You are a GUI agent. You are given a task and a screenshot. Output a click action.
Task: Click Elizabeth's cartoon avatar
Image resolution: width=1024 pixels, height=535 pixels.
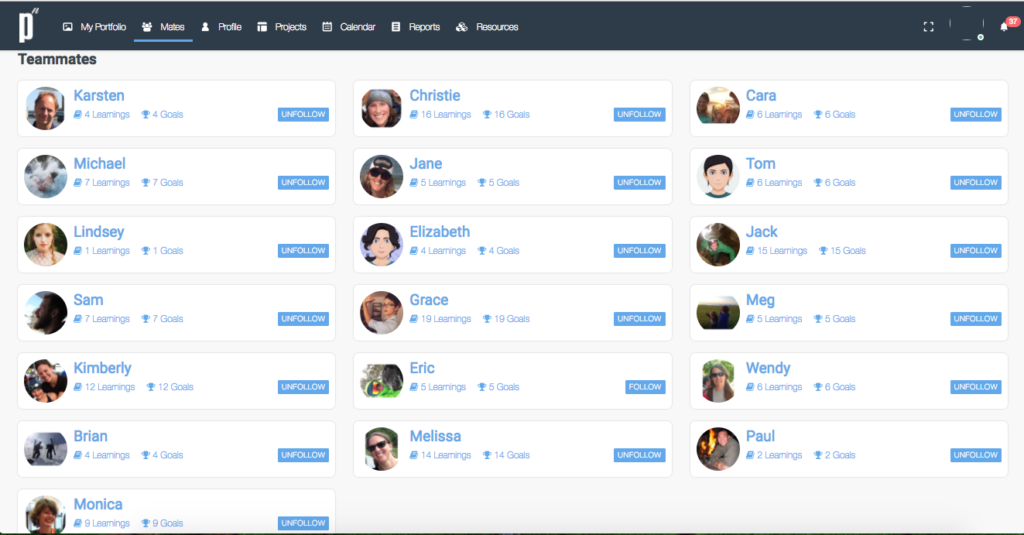coord(381,244)
